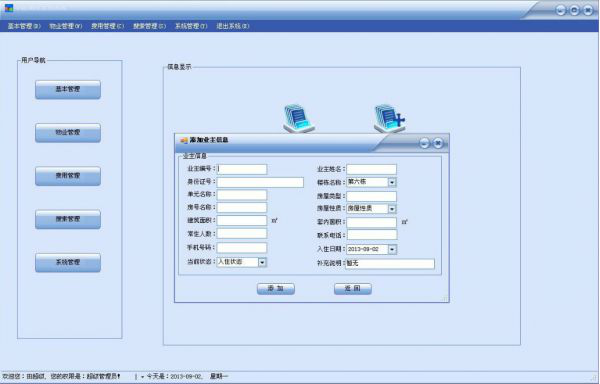600x384 pixels.
Task: Click the main window restore round button
Action: [x=574, y=10]
